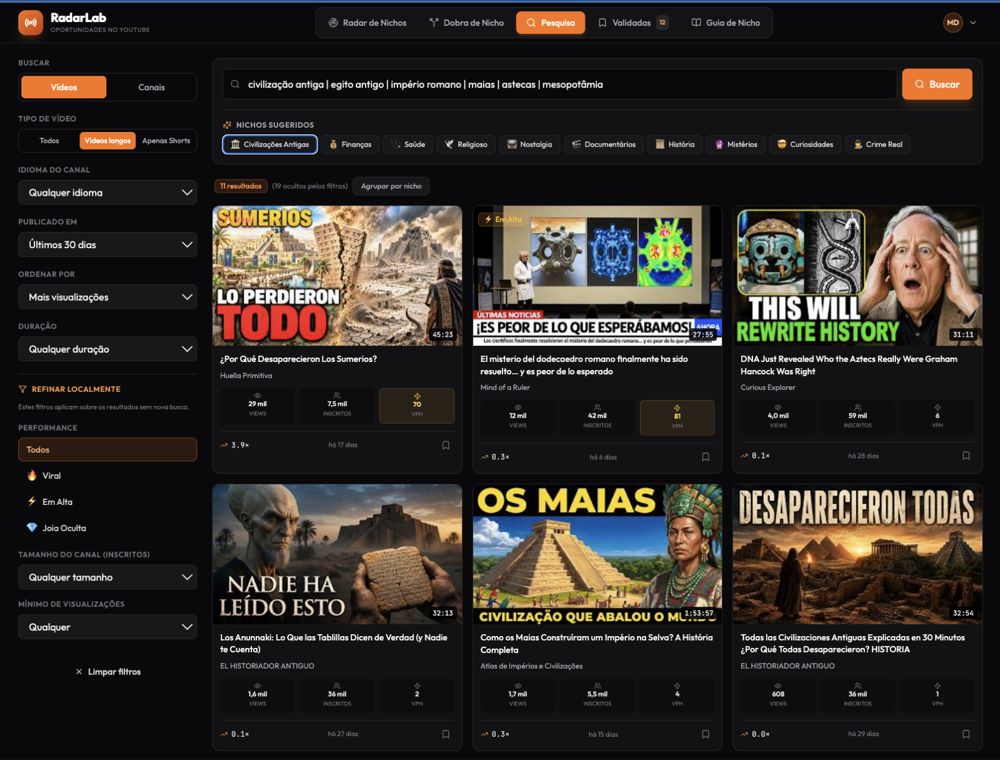Open Últimos 30 dias dropdown
Screen dimensions: 1000x760
(x=107, y=245)
